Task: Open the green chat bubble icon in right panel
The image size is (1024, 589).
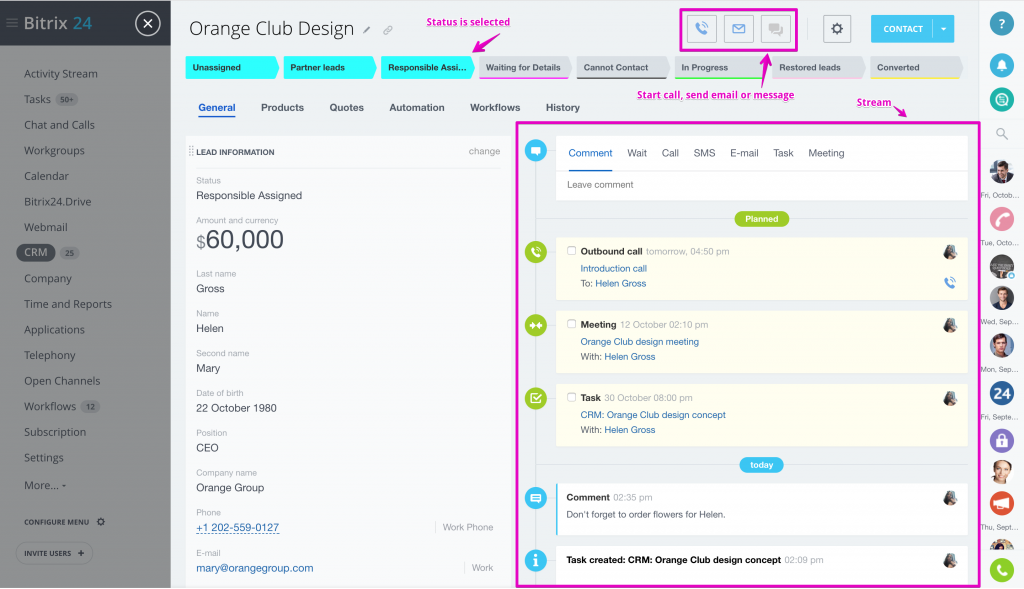Action: tap(1001, 99)
